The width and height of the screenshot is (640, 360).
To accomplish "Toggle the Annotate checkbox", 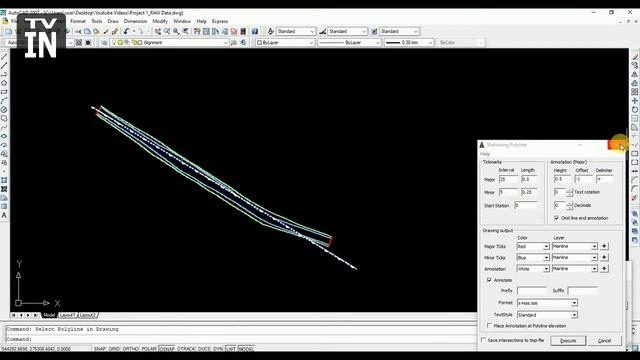I will [x=489, y=280].
